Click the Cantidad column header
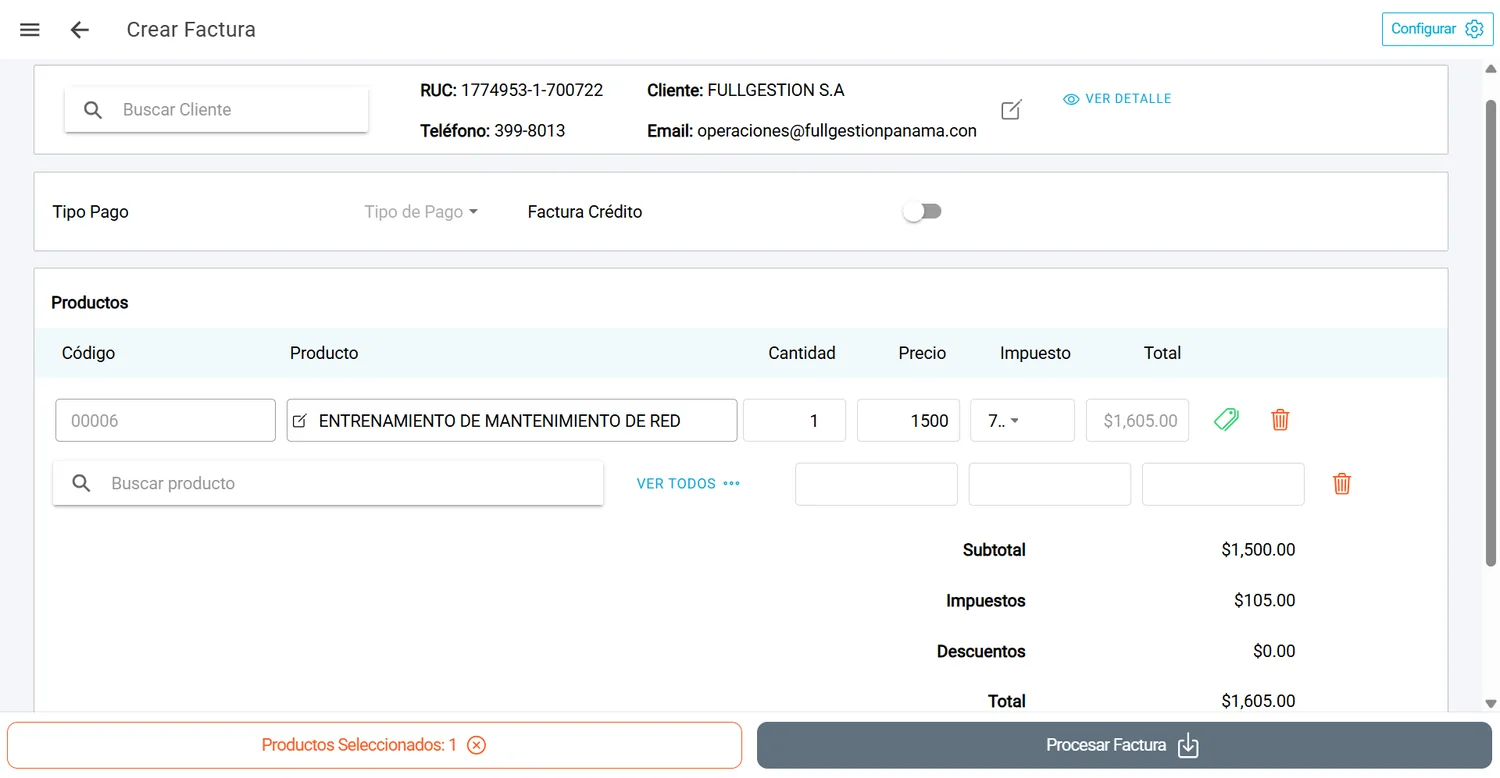The width and height of the screenshot is (1500, 778). (x=802, y=353)
